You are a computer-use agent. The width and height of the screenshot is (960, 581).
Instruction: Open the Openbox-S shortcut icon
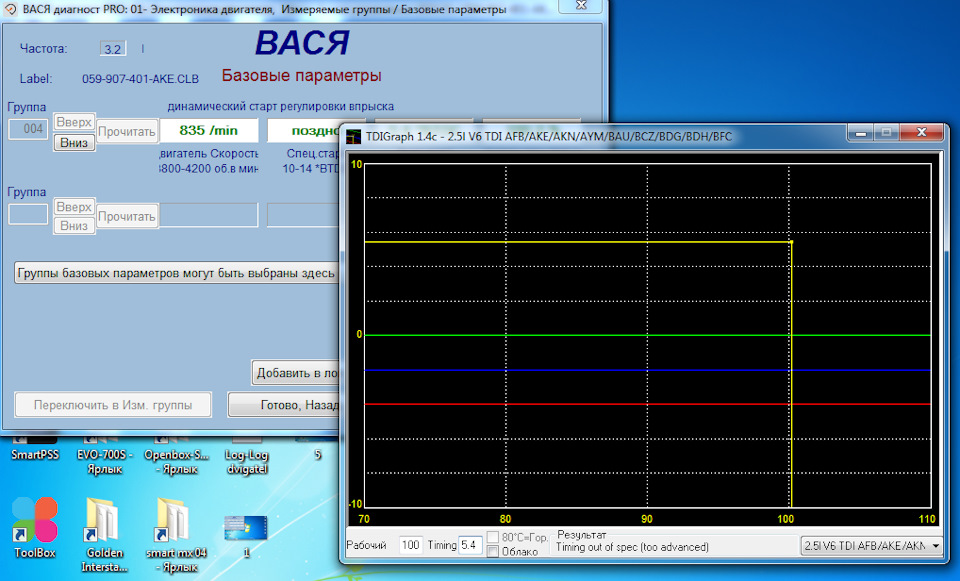pyautogui.click(x=176, y=454)
